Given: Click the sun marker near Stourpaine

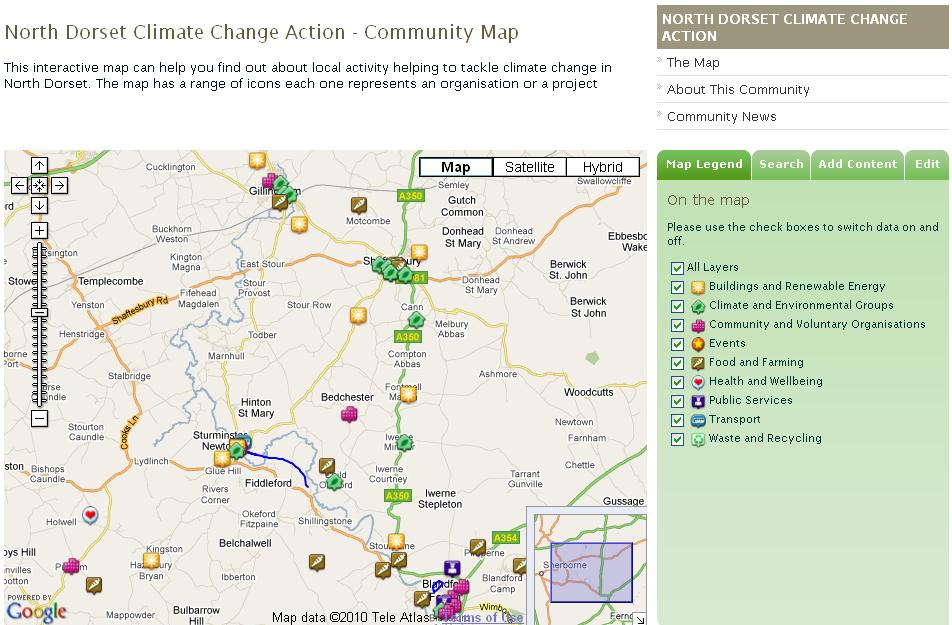Looking at the screenshot, I should (x=396, y=541).
